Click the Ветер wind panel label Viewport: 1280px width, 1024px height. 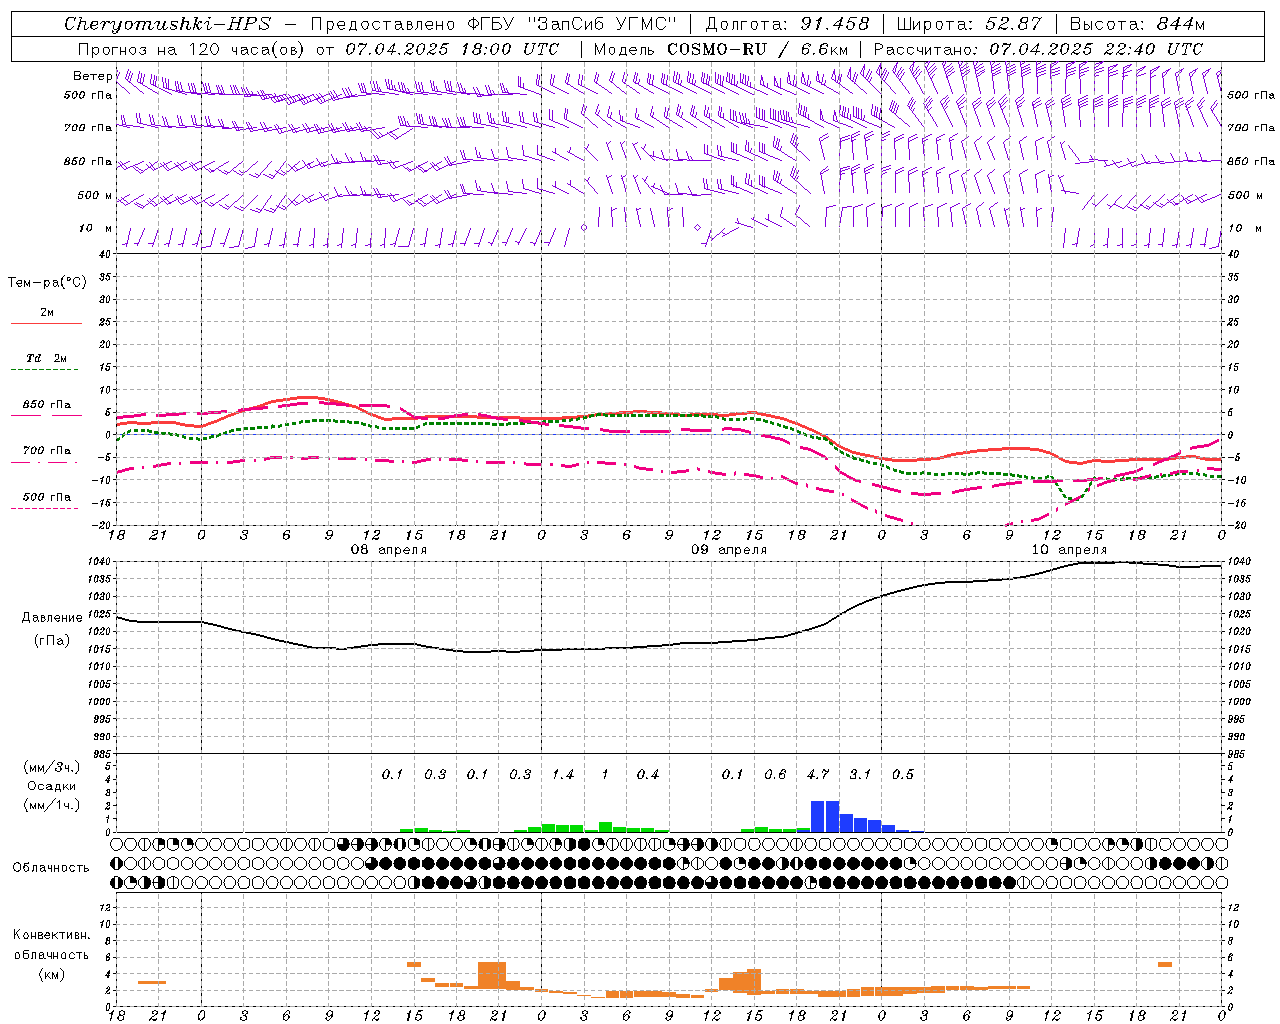point(92,76)
